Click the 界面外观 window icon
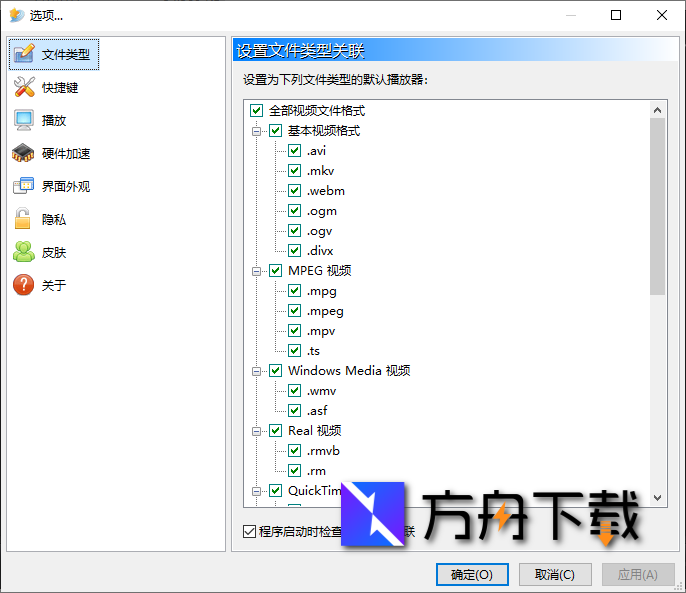The width and height of the screenshot is (686, 593). pos(24,186)
